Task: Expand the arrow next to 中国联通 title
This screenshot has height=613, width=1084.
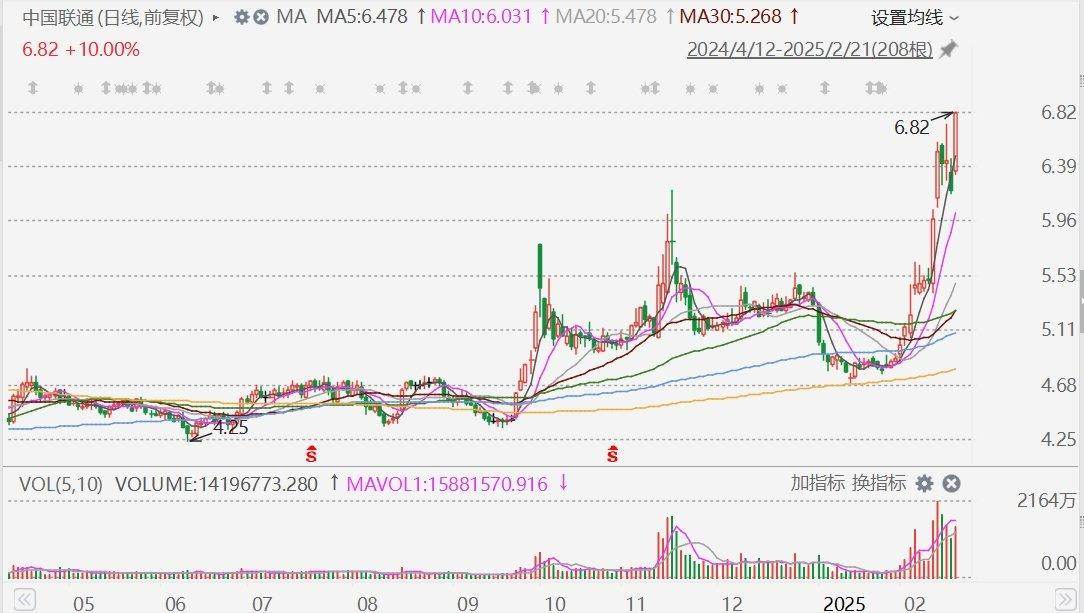Action: click(x=217, y=18)
